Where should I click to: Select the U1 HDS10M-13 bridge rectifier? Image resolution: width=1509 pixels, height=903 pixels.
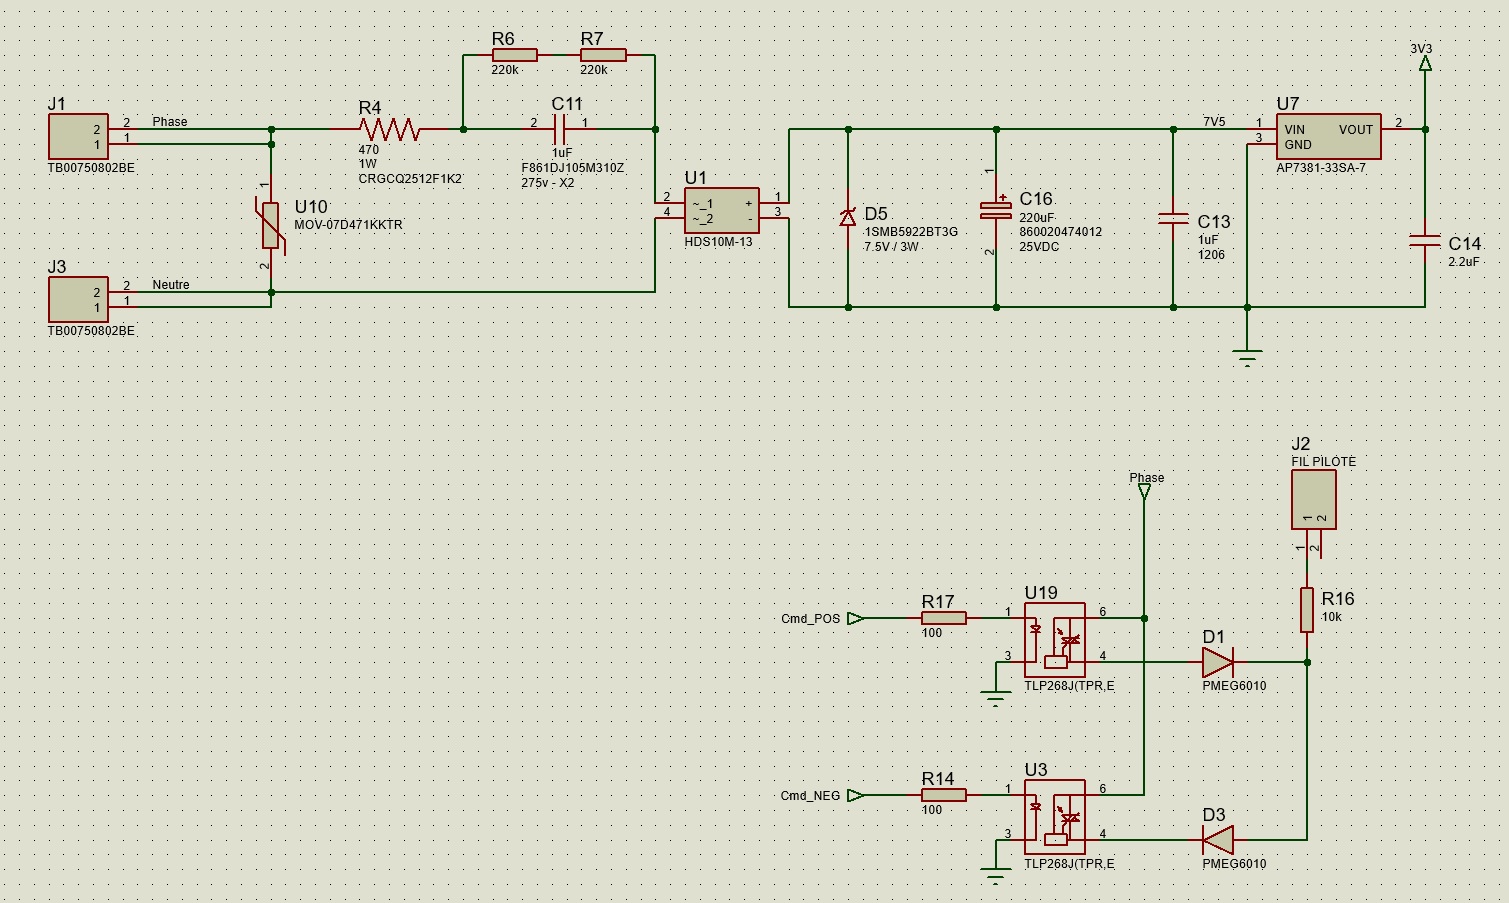click(x=721, y=211)
